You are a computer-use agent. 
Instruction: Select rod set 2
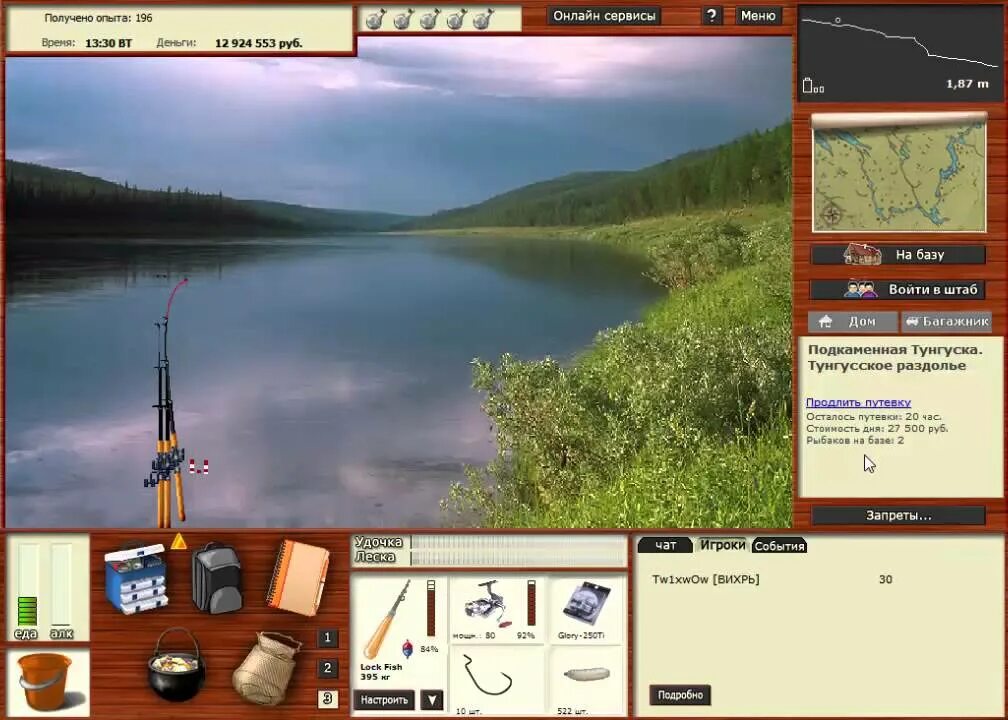[327, 668]
